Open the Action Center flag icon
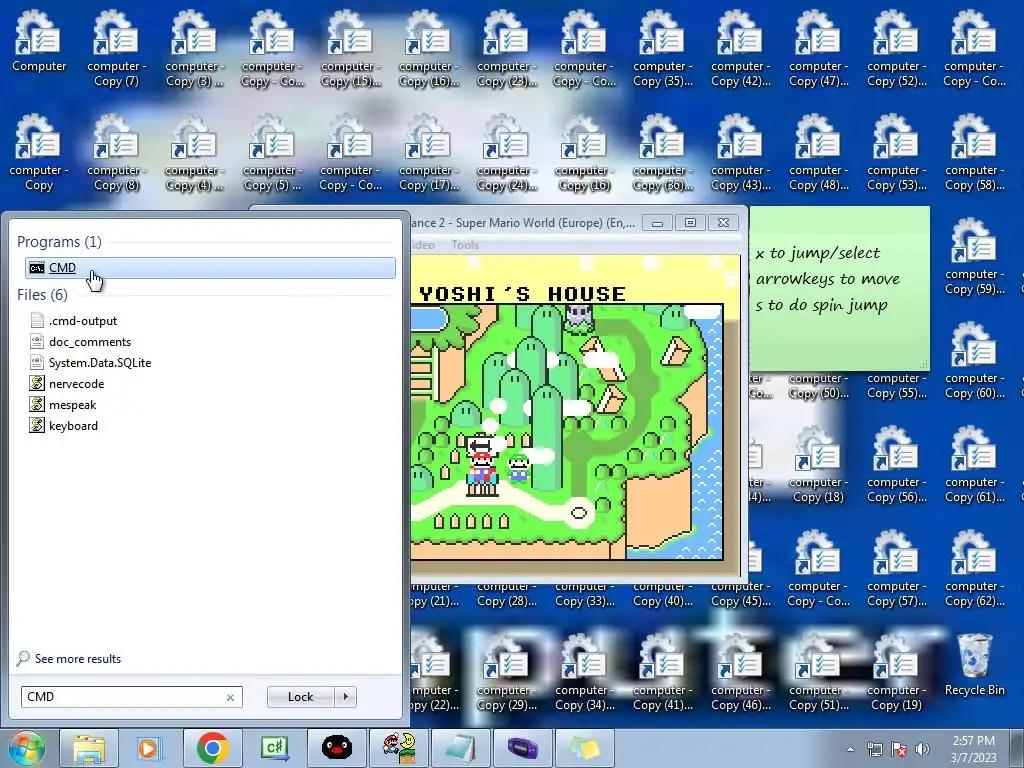Screen dimensions: 1024x768 coord(899,749)
